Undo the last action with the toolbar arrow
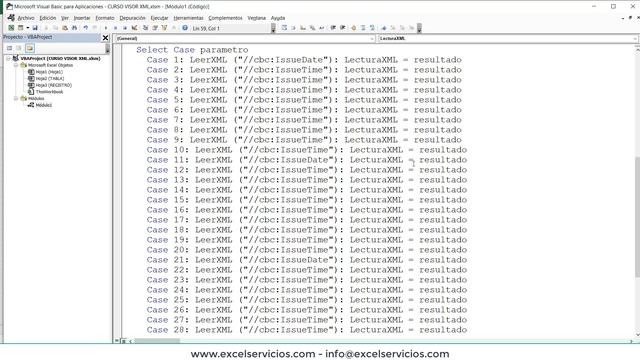The image size is (640, 360). pyautogui.click(x=86, y=28)
